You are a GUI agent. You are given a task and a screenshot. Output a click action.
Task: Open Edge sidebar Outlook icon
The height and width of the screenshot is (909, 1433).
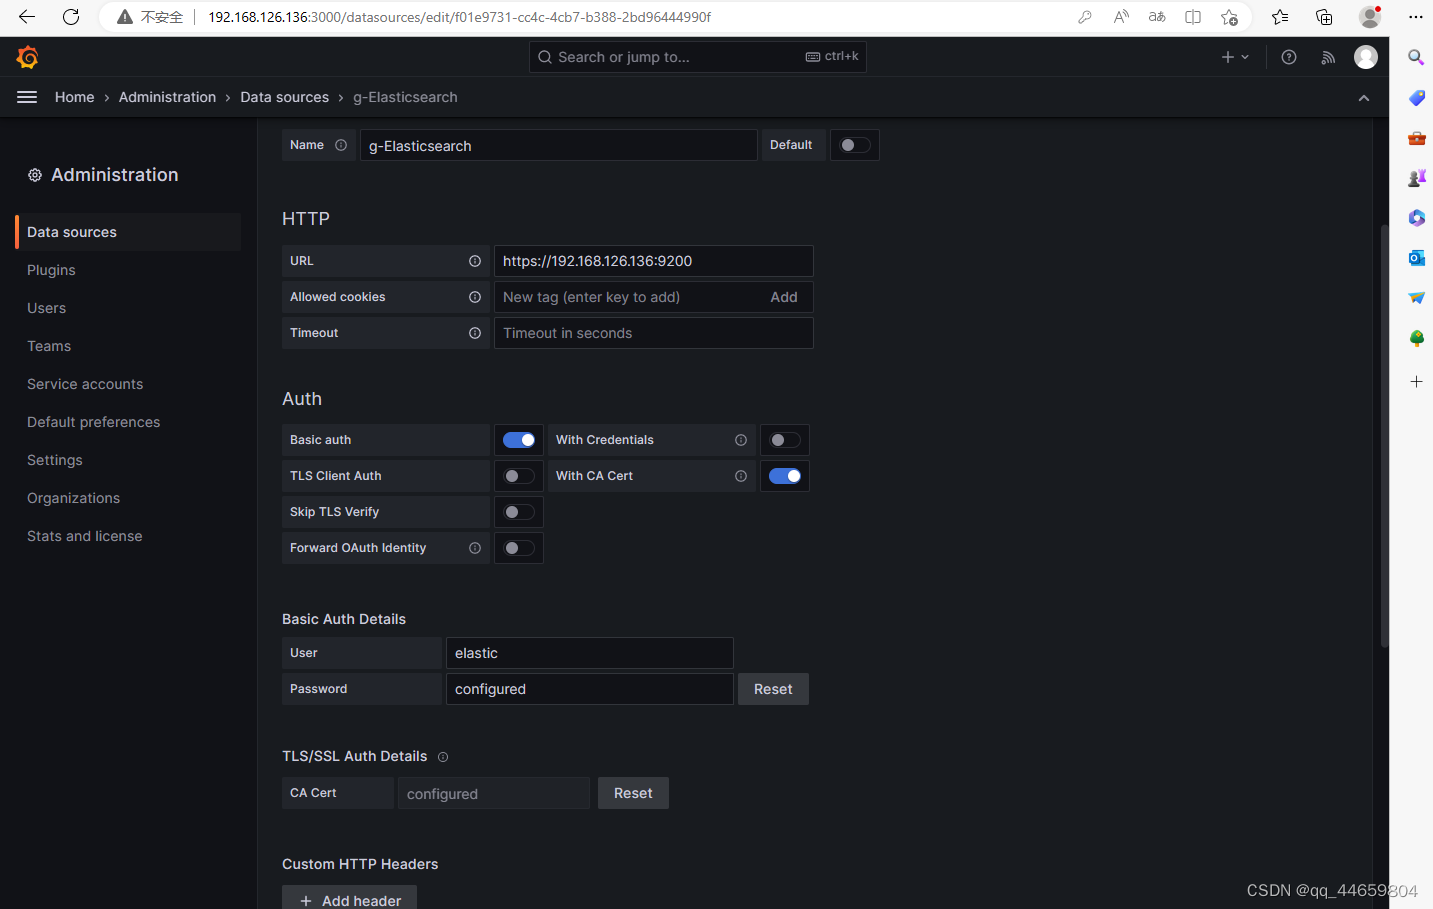(x=1416, y=258)
